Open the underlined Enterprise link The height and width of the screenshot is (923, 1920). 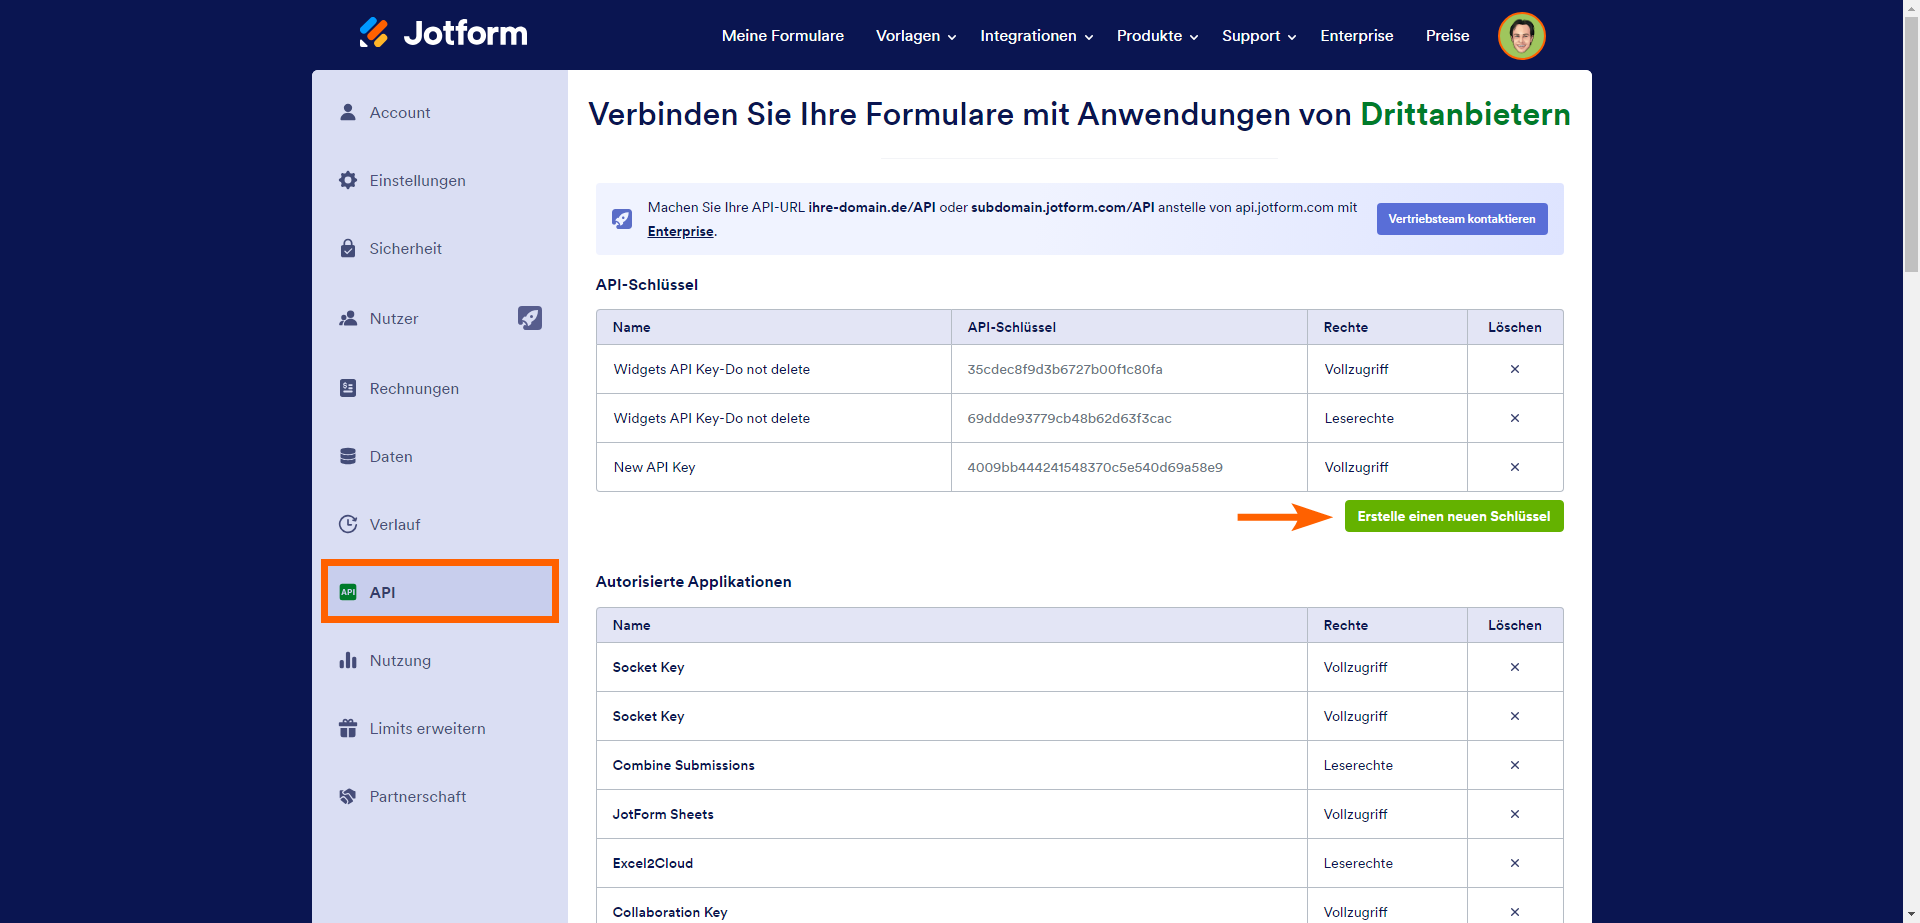pos(680,231)
